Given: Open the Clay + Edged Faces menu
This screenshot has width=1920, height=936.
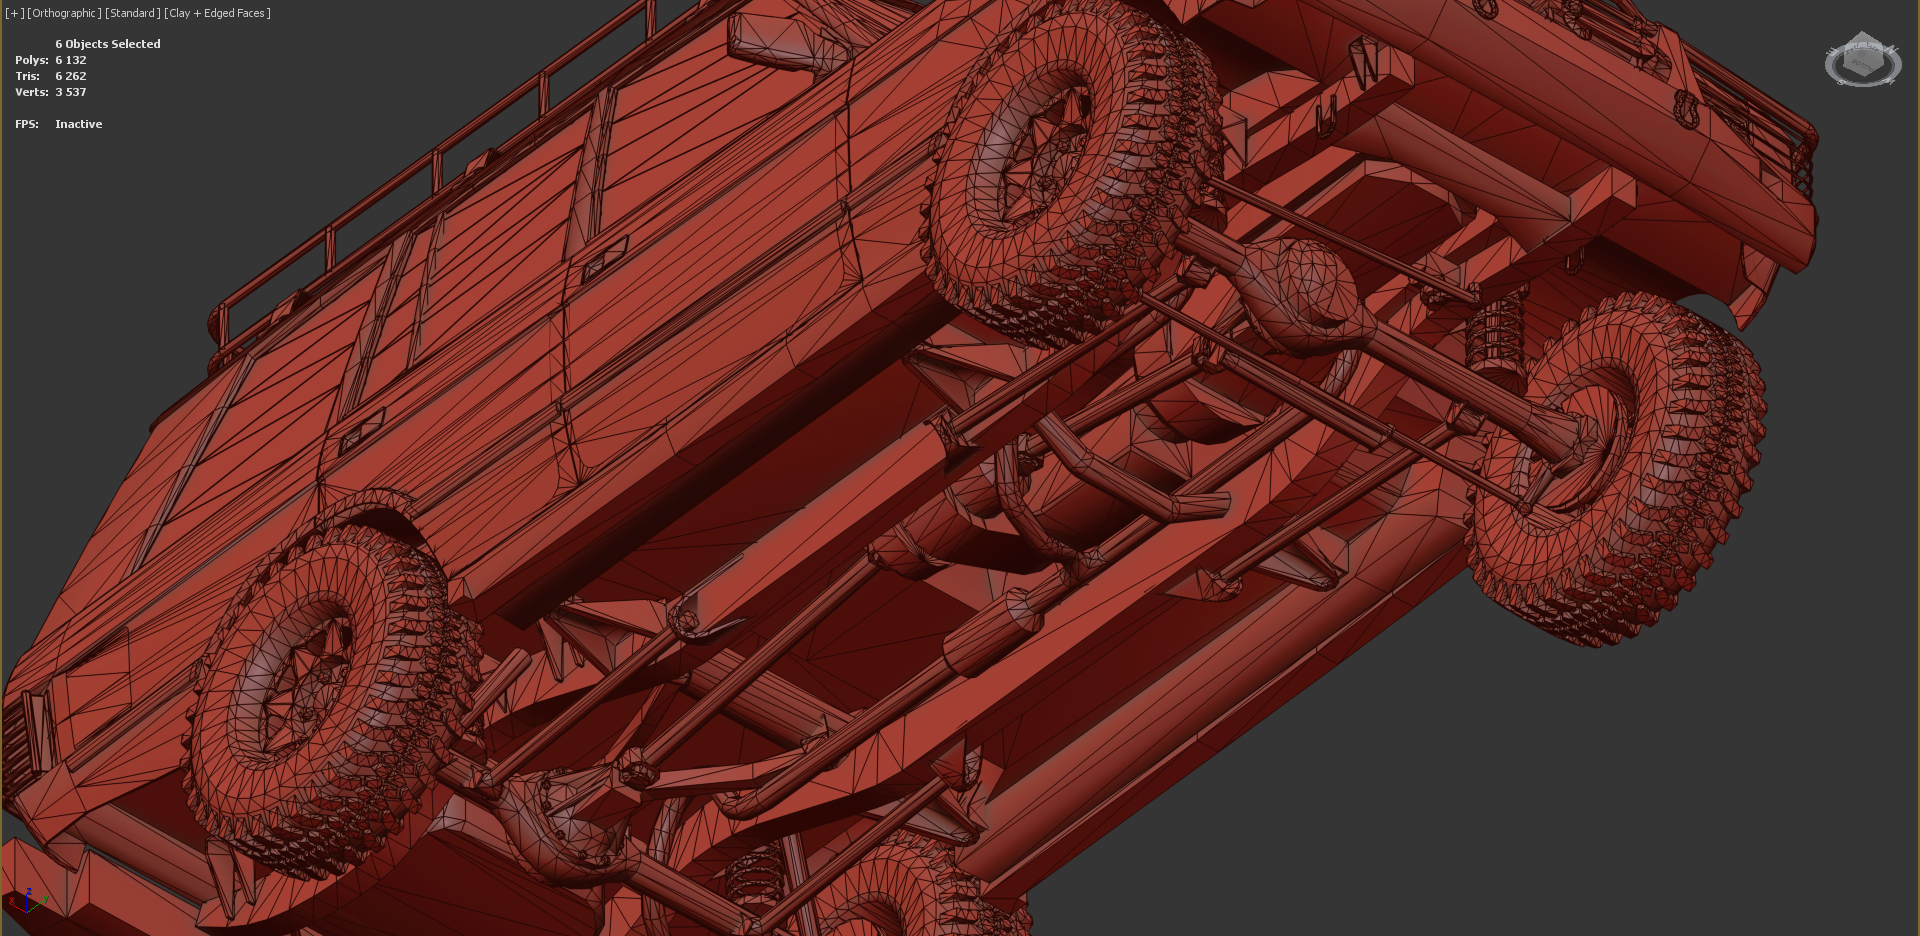Looking at the screenshot, I should click(x=218, y=13).
